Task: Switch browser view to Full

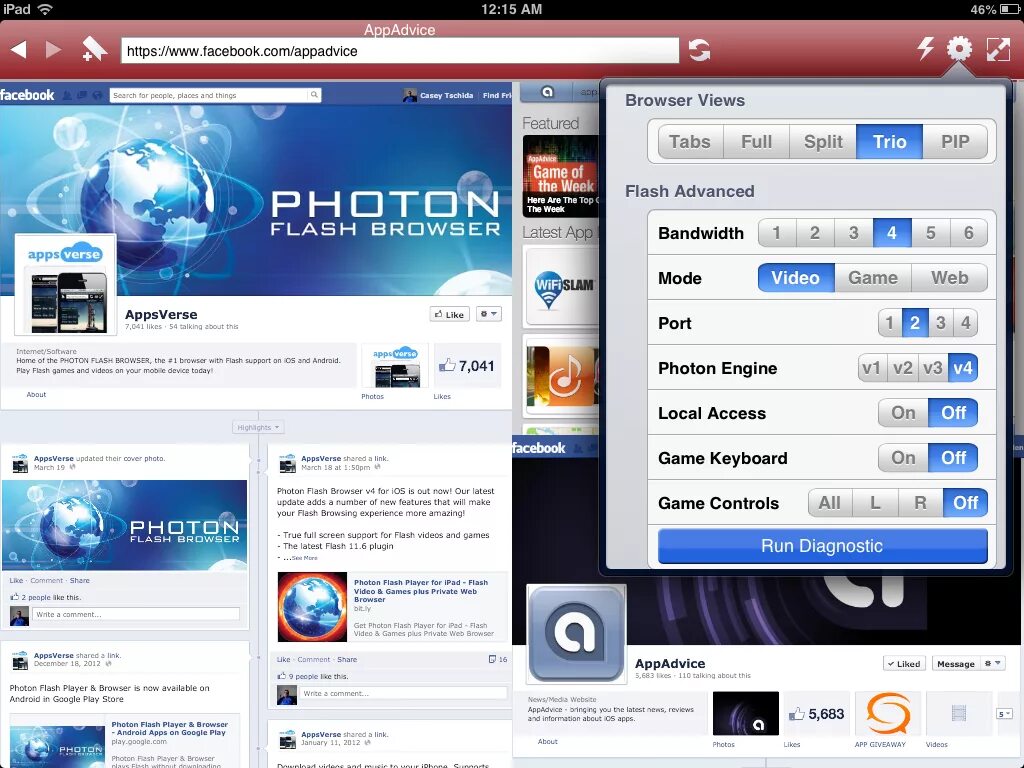Action: coord(756,142)
